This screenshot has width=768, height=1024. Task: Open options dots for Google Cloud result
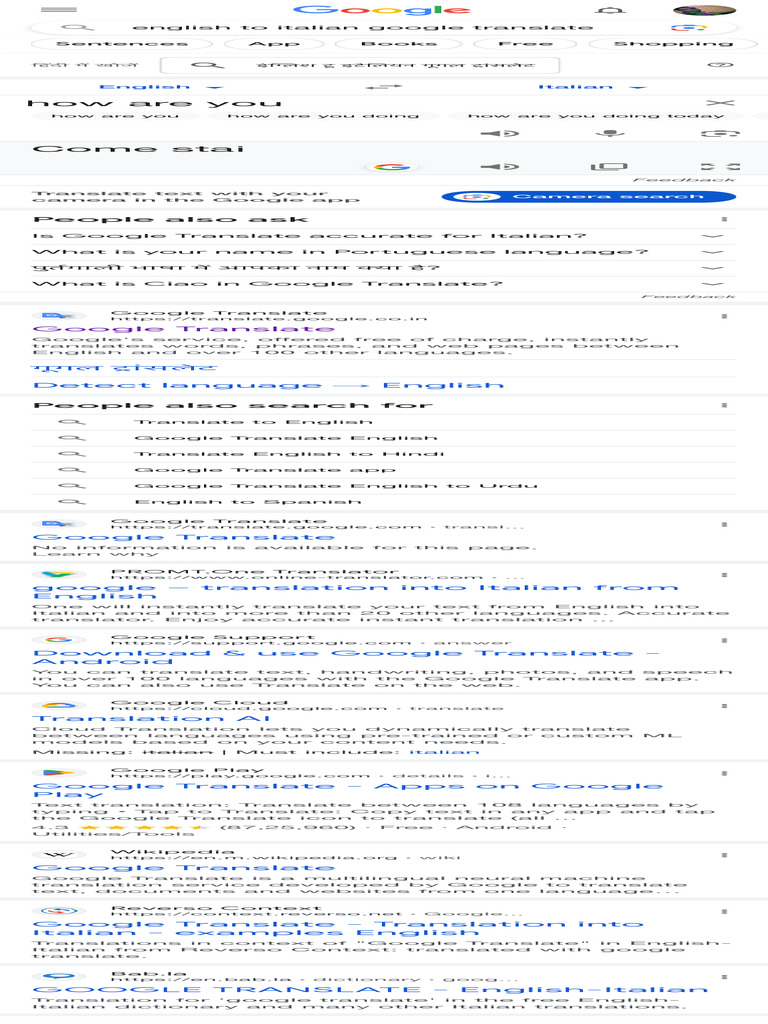(724, 706)
